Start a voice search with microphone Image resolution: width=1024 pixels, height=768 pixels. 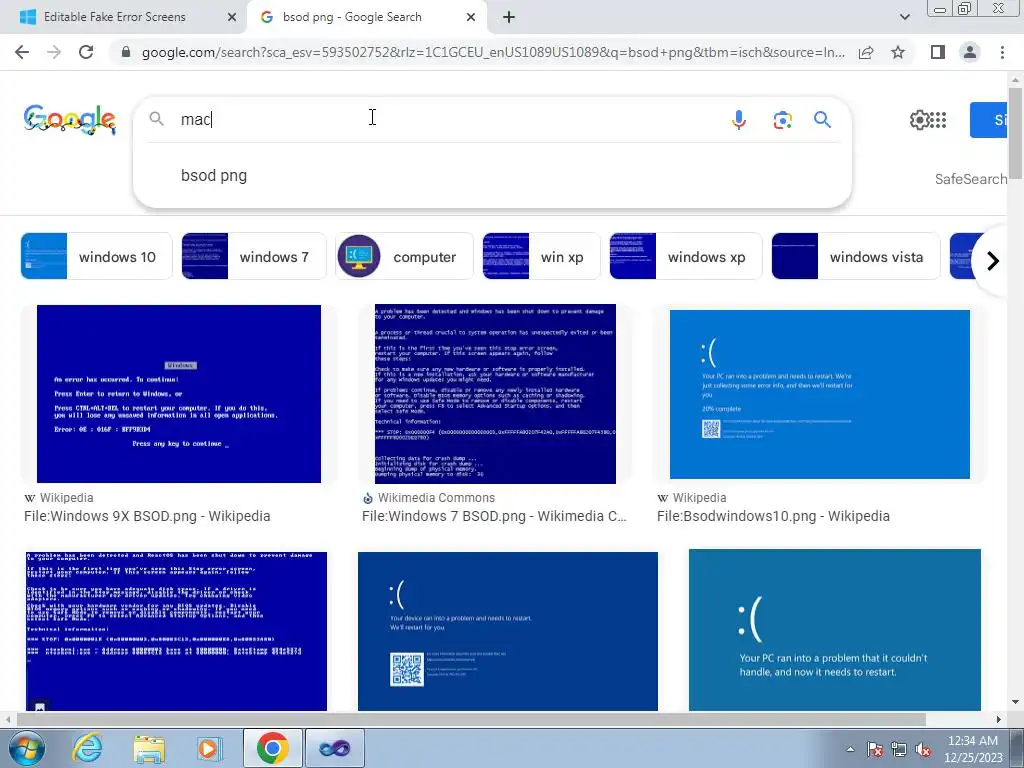pyautogui.click(x=739, y=120)
